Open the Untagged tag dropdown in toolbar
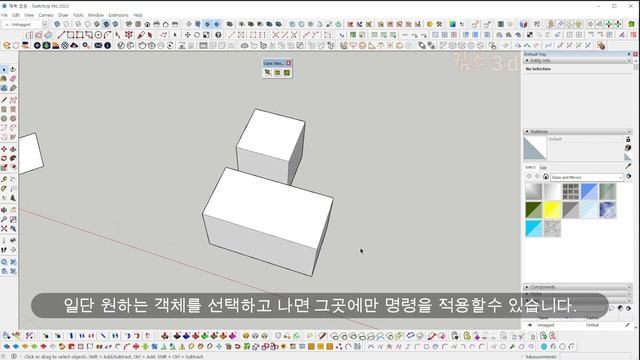Screen dimensions: 640x360 [x=45, y=24]
